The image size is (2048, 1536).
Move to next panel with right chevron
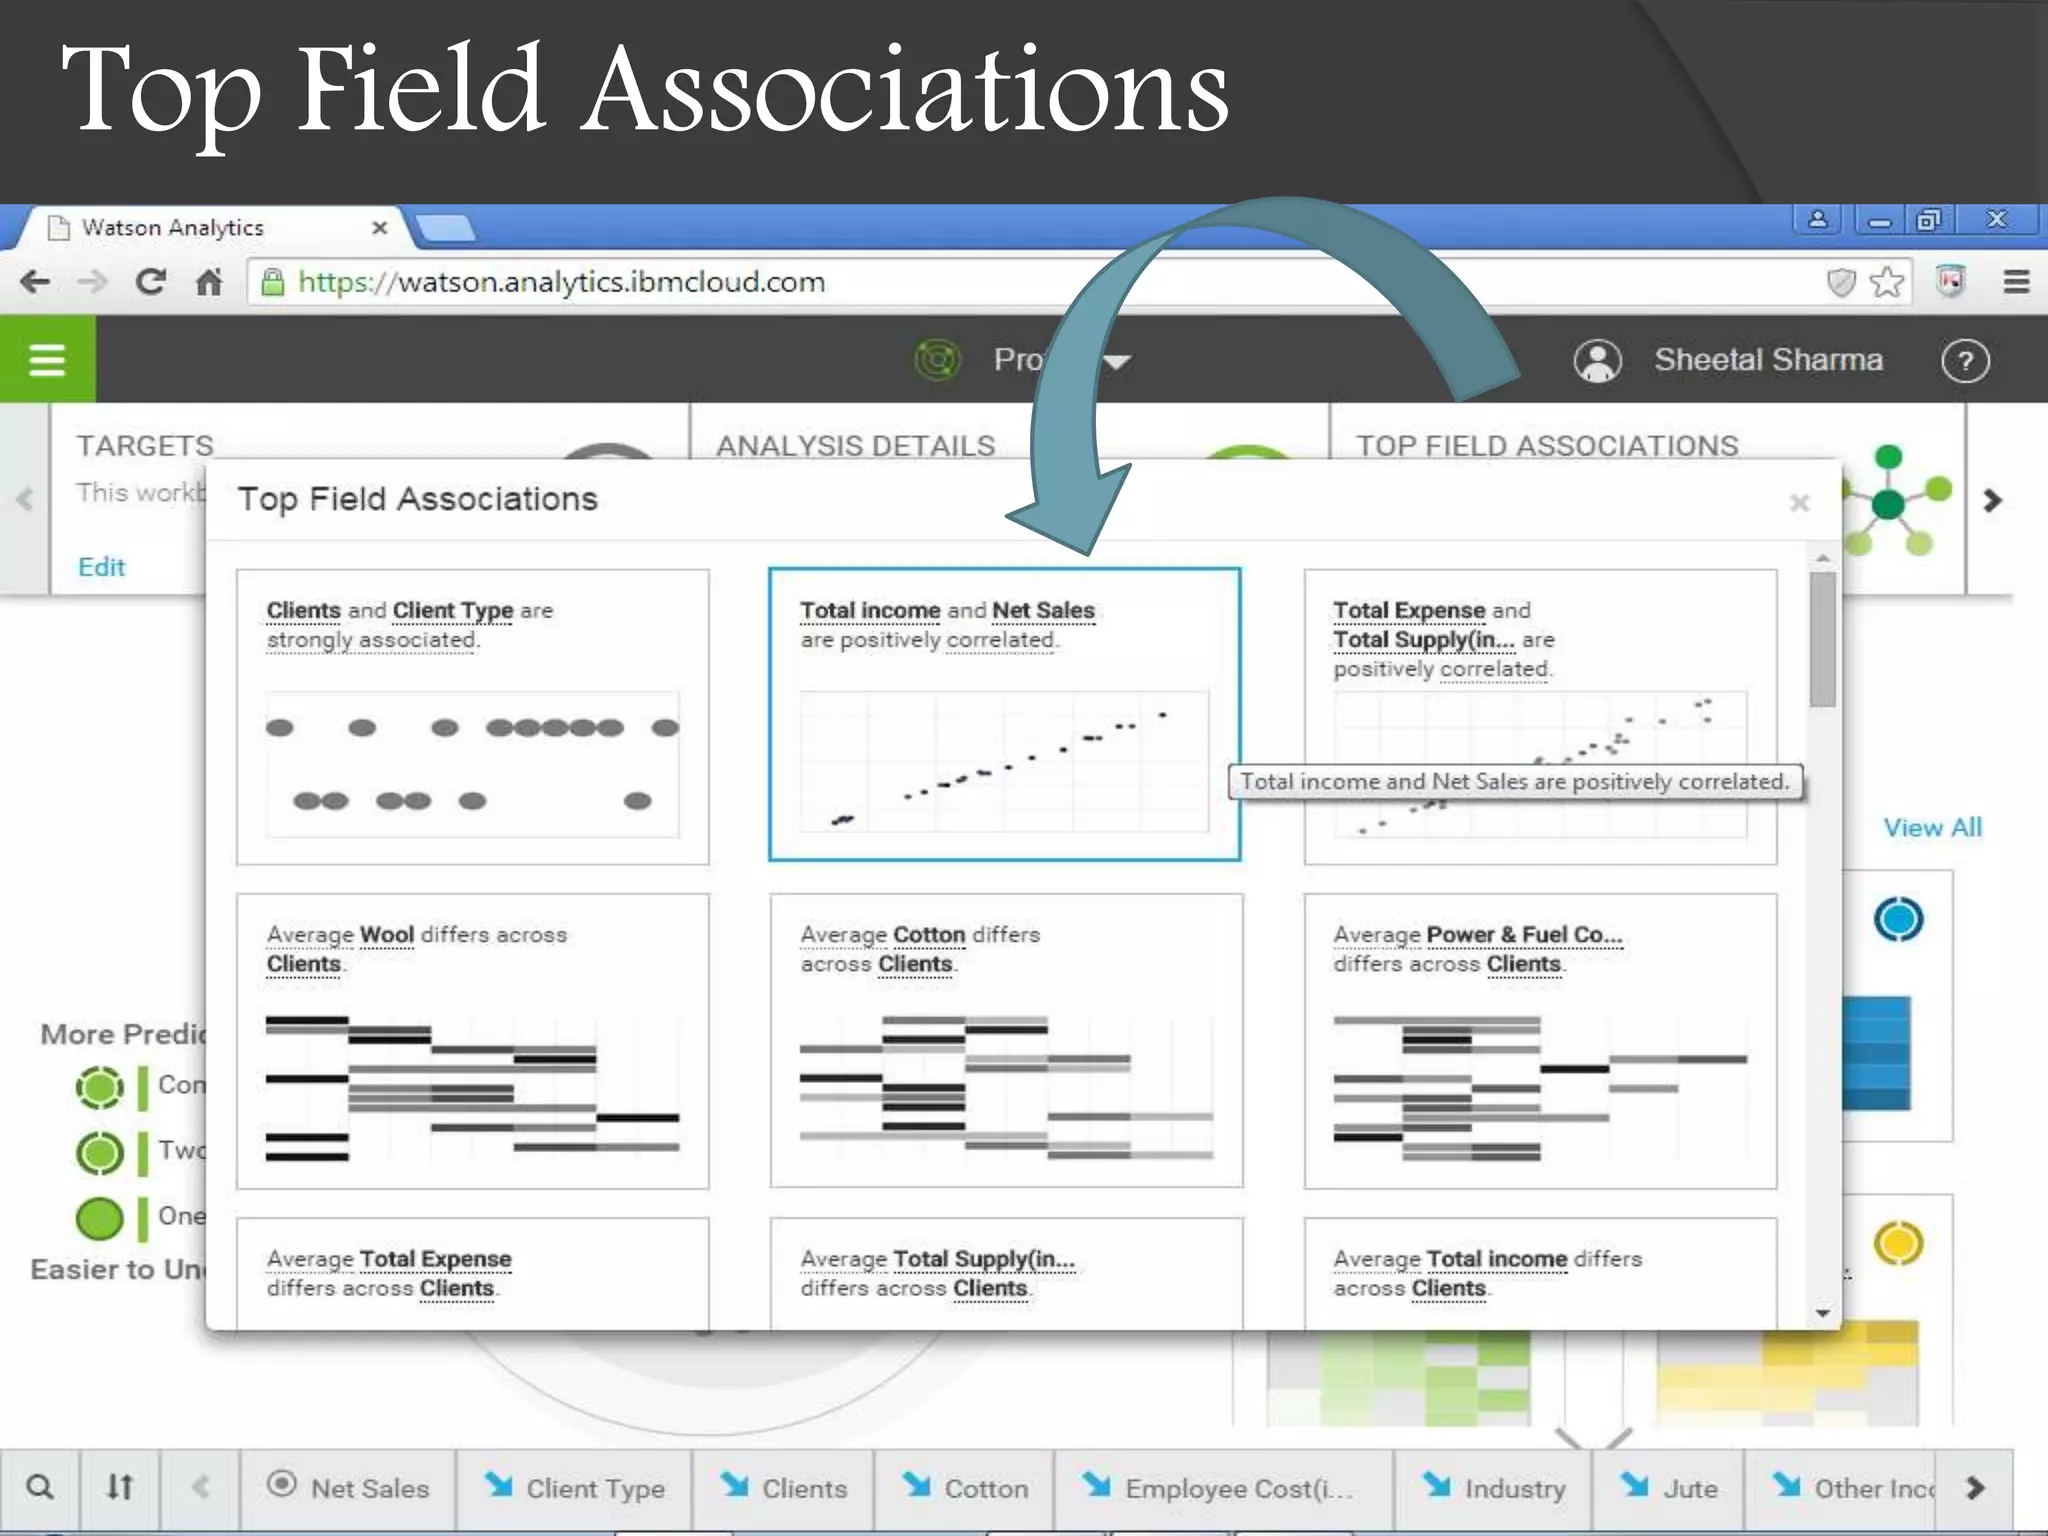coord(1992,500)
